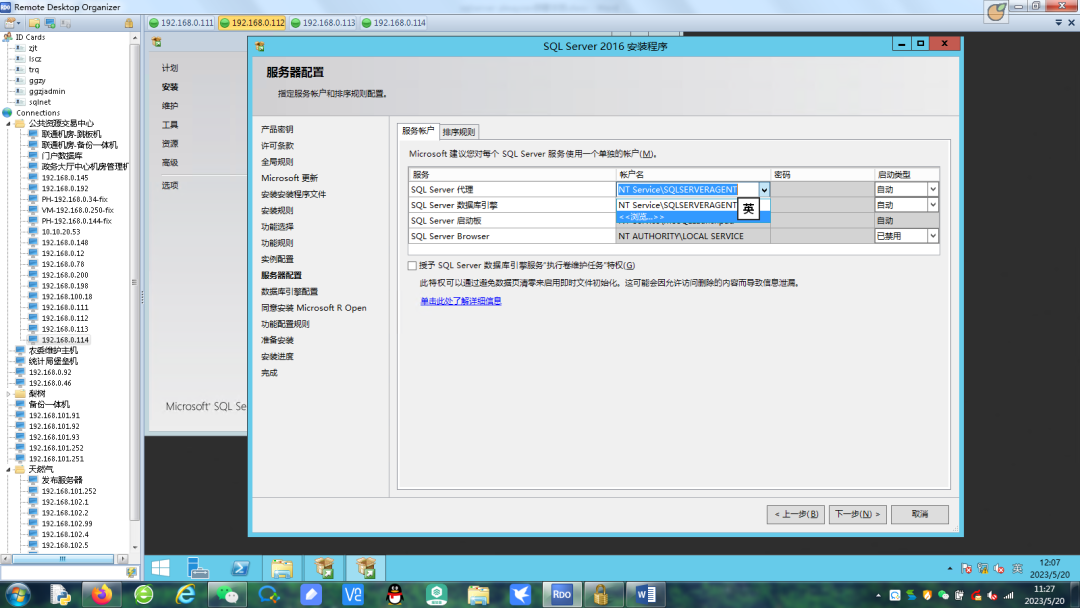Switch to the 192.168.0.114 session tab
This screenshot has width=1080, height=608.
pos(393,23)
